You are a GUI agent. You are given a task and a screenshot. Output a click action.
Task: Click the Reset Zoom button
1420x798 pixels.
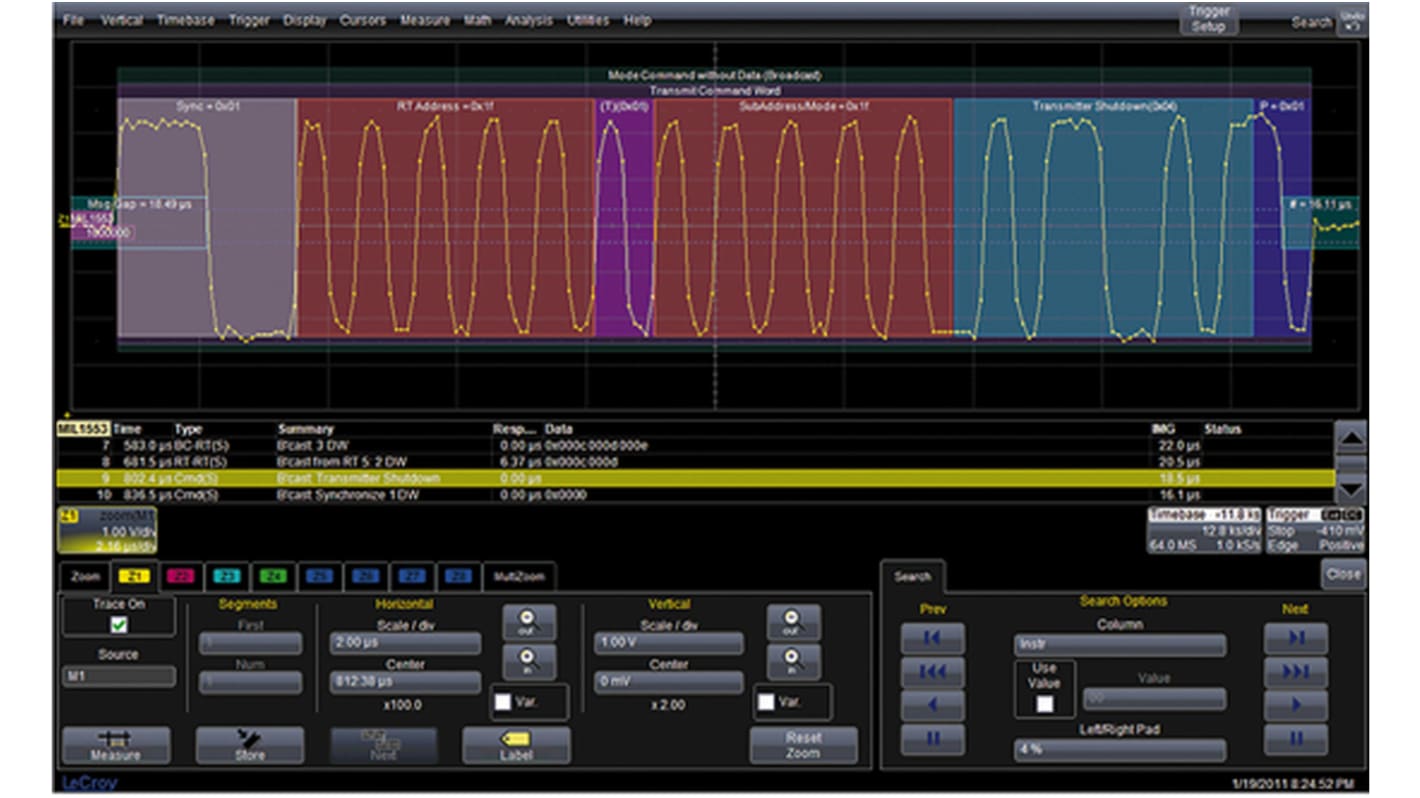803,745
